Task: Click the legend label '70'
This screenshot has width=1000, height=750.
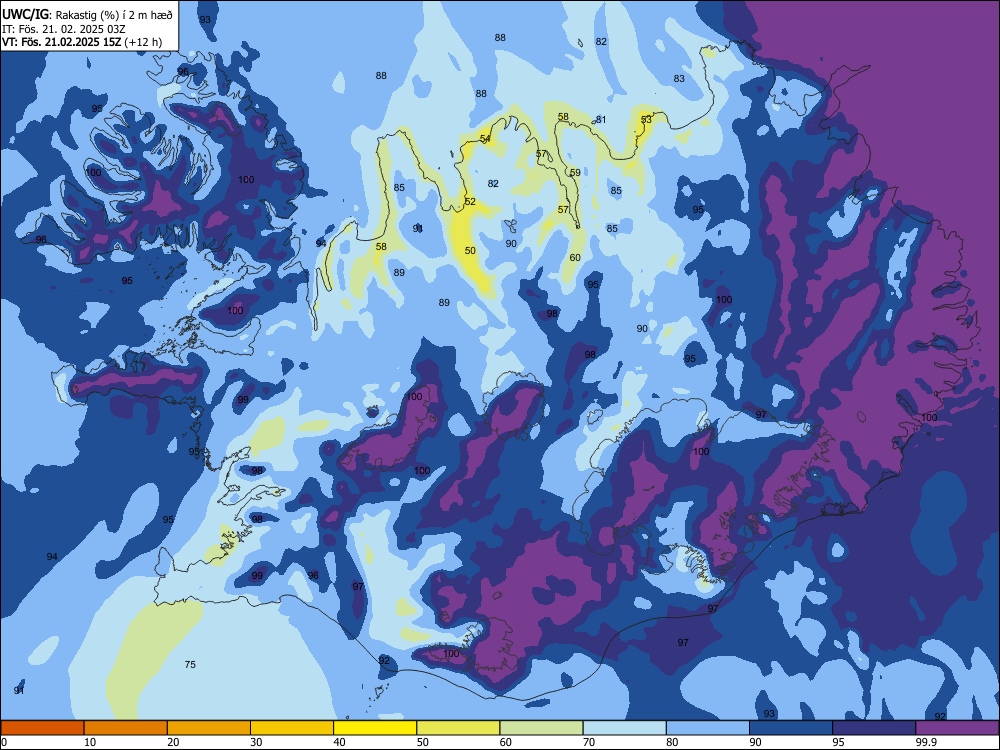Action: pyautogui.click(x=589, y=742)
